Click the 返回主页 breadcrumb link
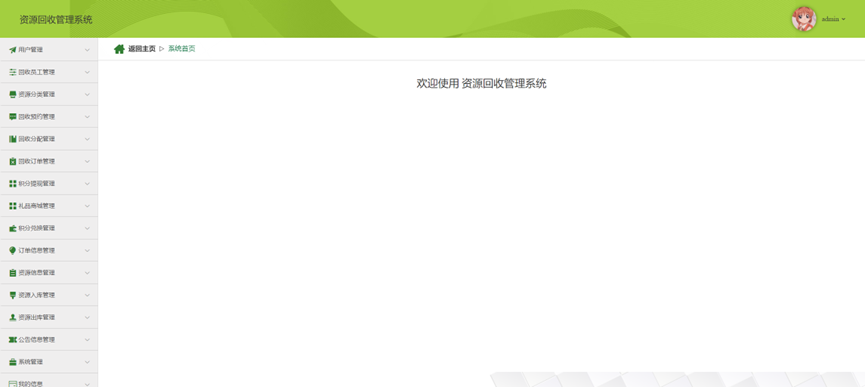The height and width of the screenshot is (387, 865). coord(142,49)
